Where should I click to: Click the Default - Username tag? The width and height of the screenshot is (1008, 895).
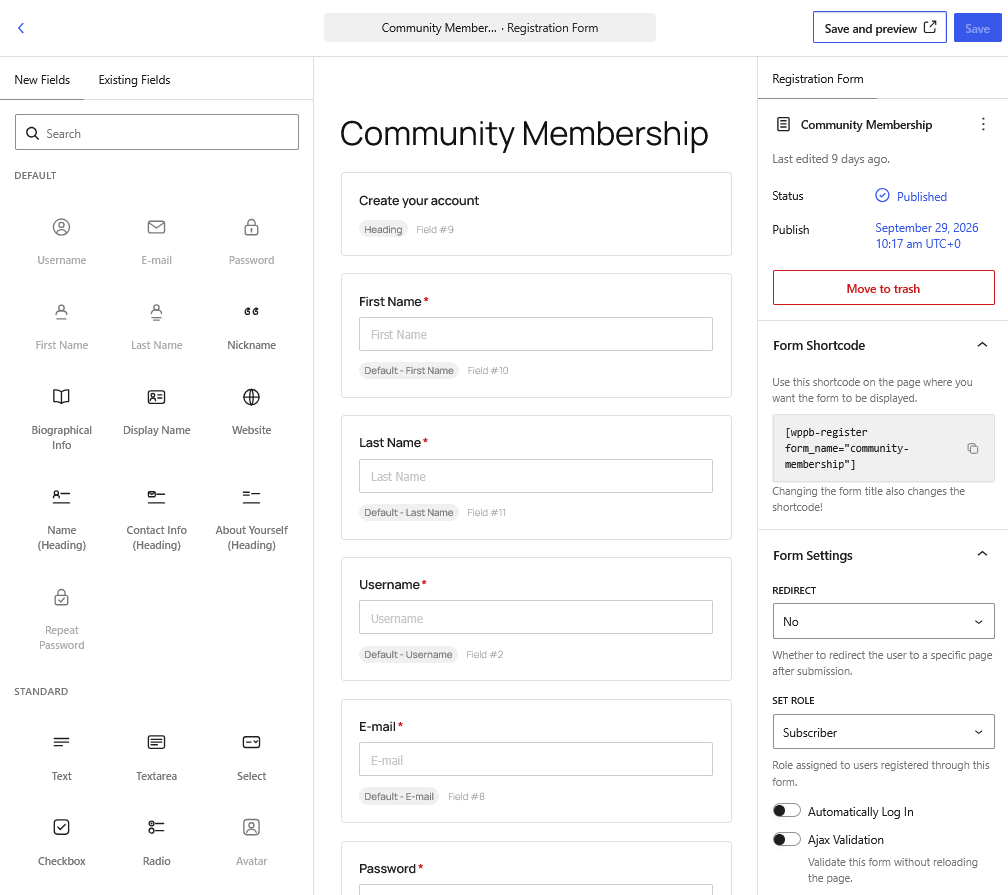click(408, 655)
